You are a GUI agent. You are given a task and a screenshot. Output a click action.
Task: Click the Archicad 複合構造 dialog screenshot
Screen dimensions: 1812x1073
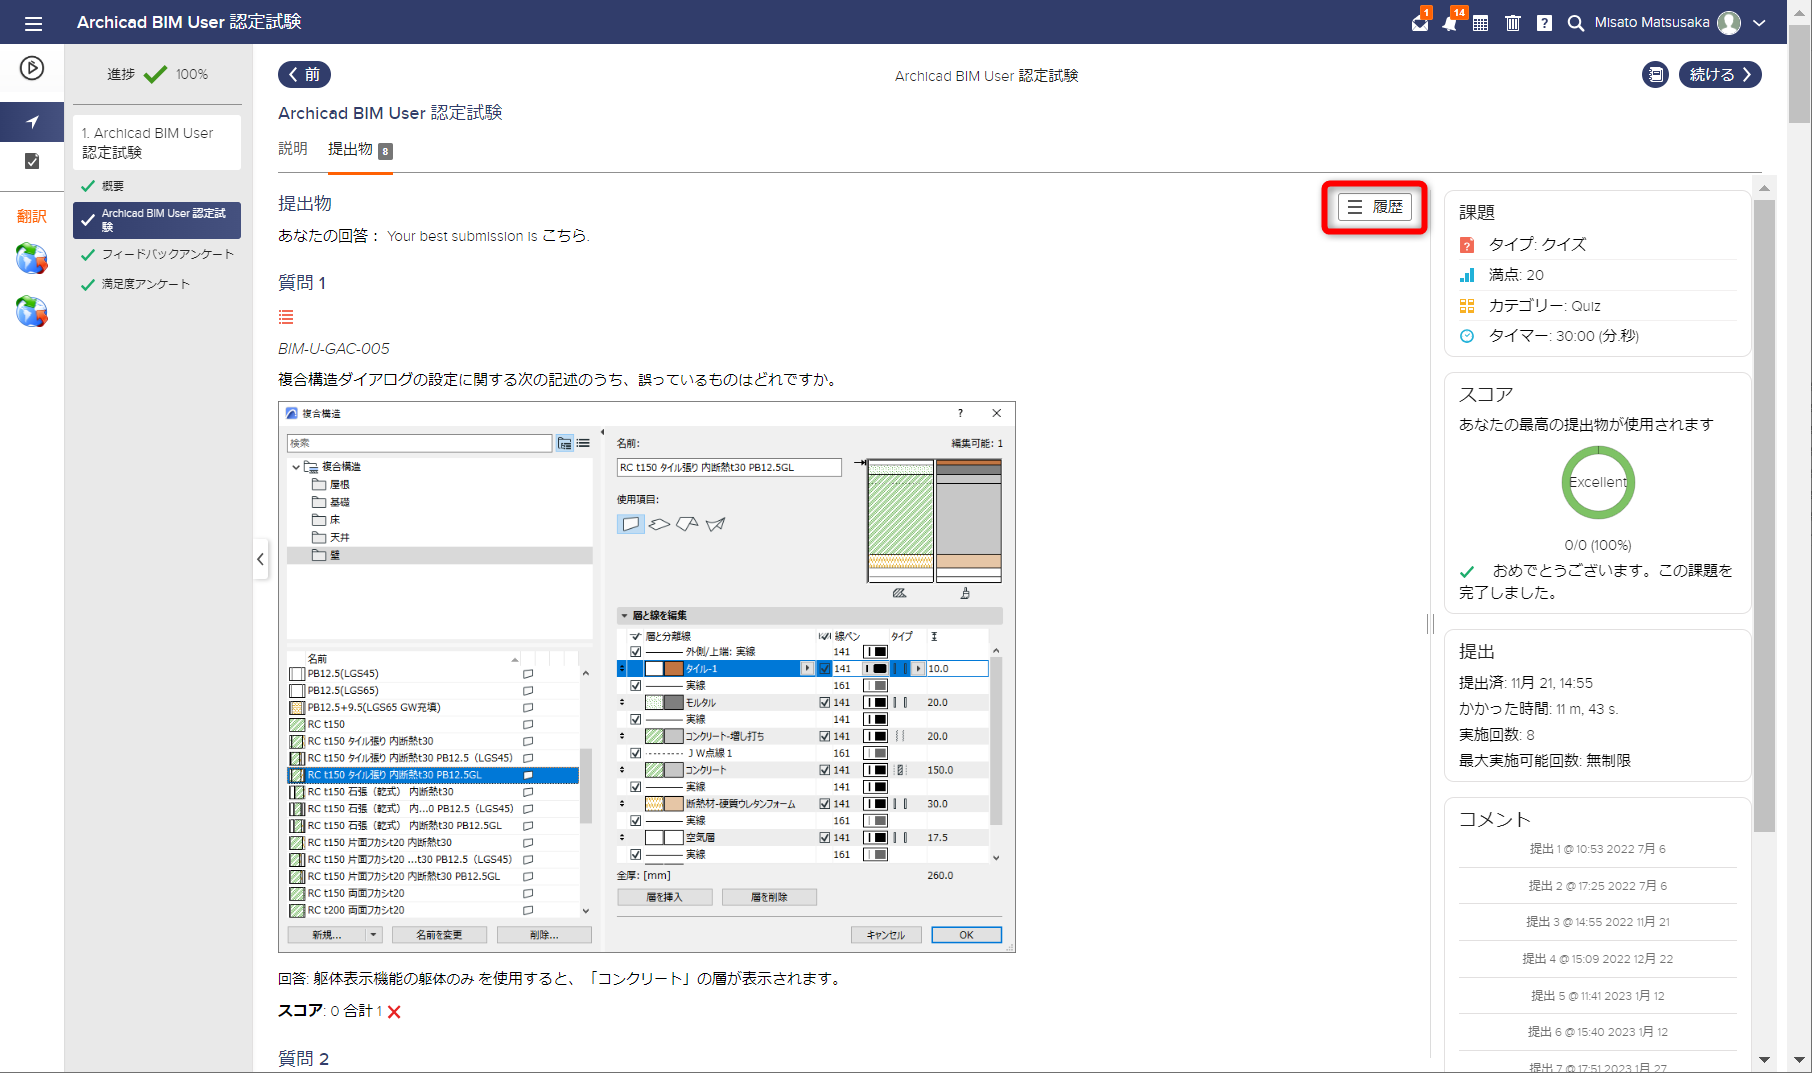(x=647, y=677)
